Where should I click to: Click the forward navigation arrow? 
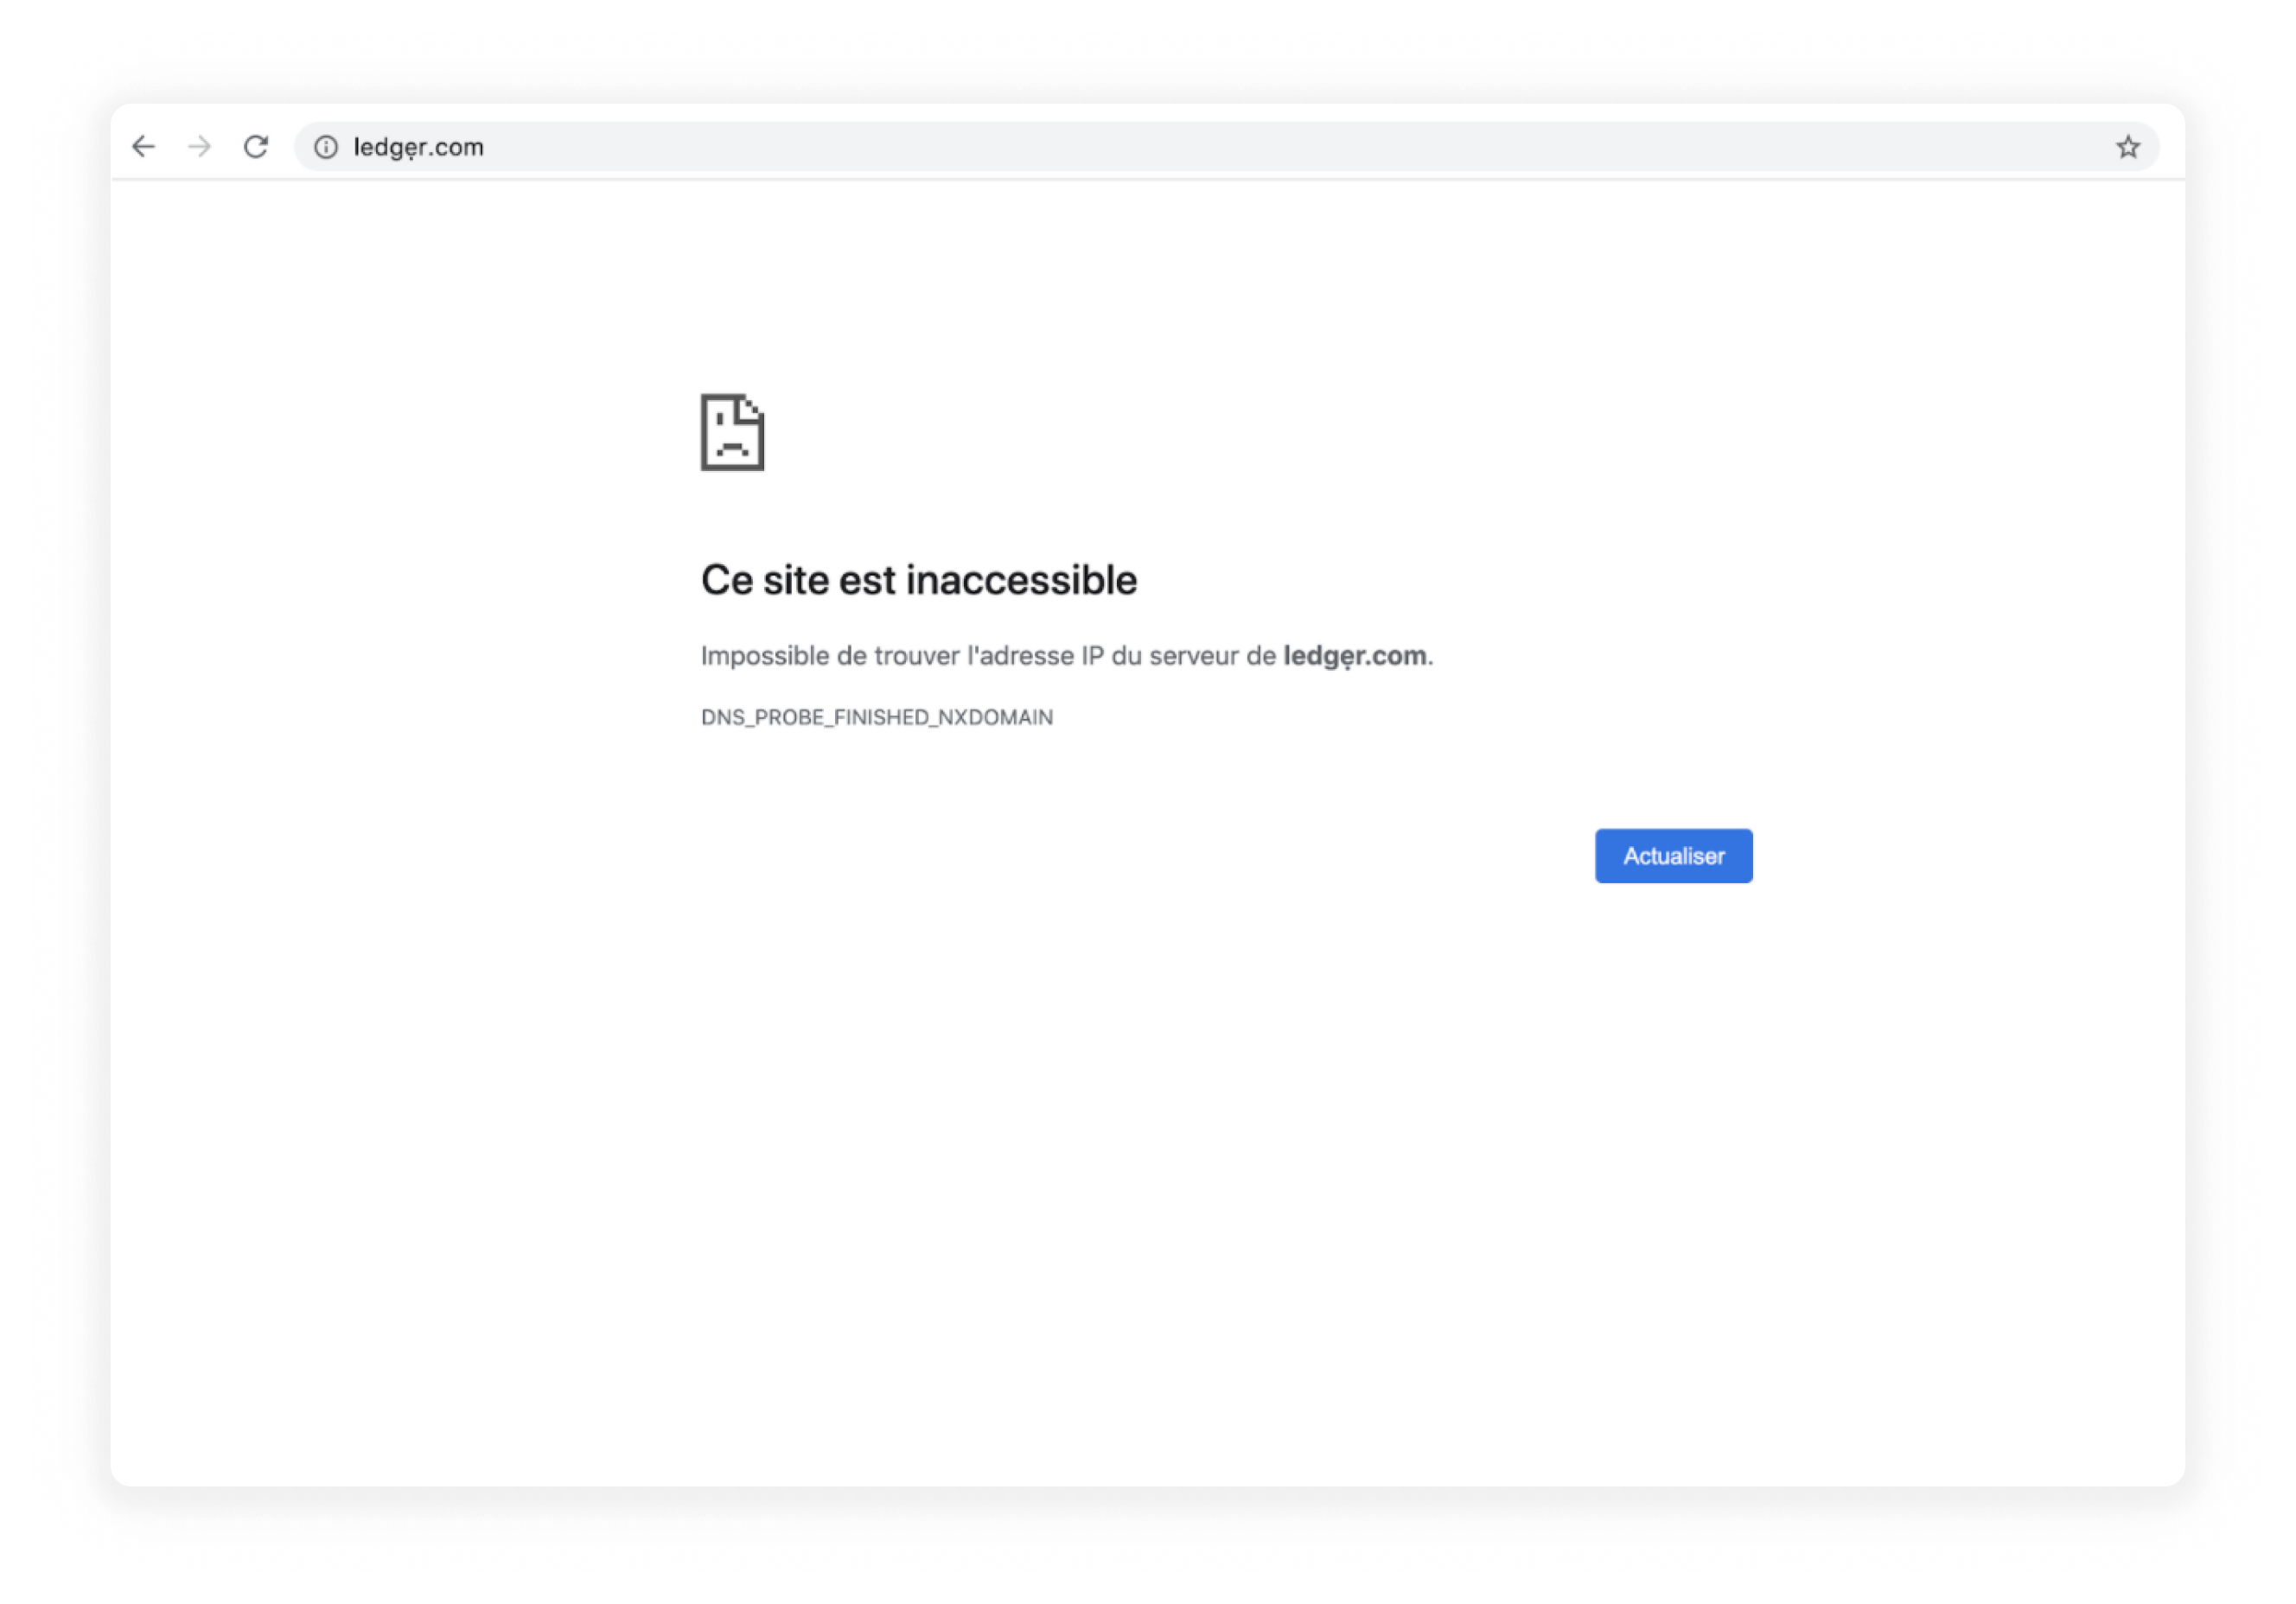(x=200, y=147)
